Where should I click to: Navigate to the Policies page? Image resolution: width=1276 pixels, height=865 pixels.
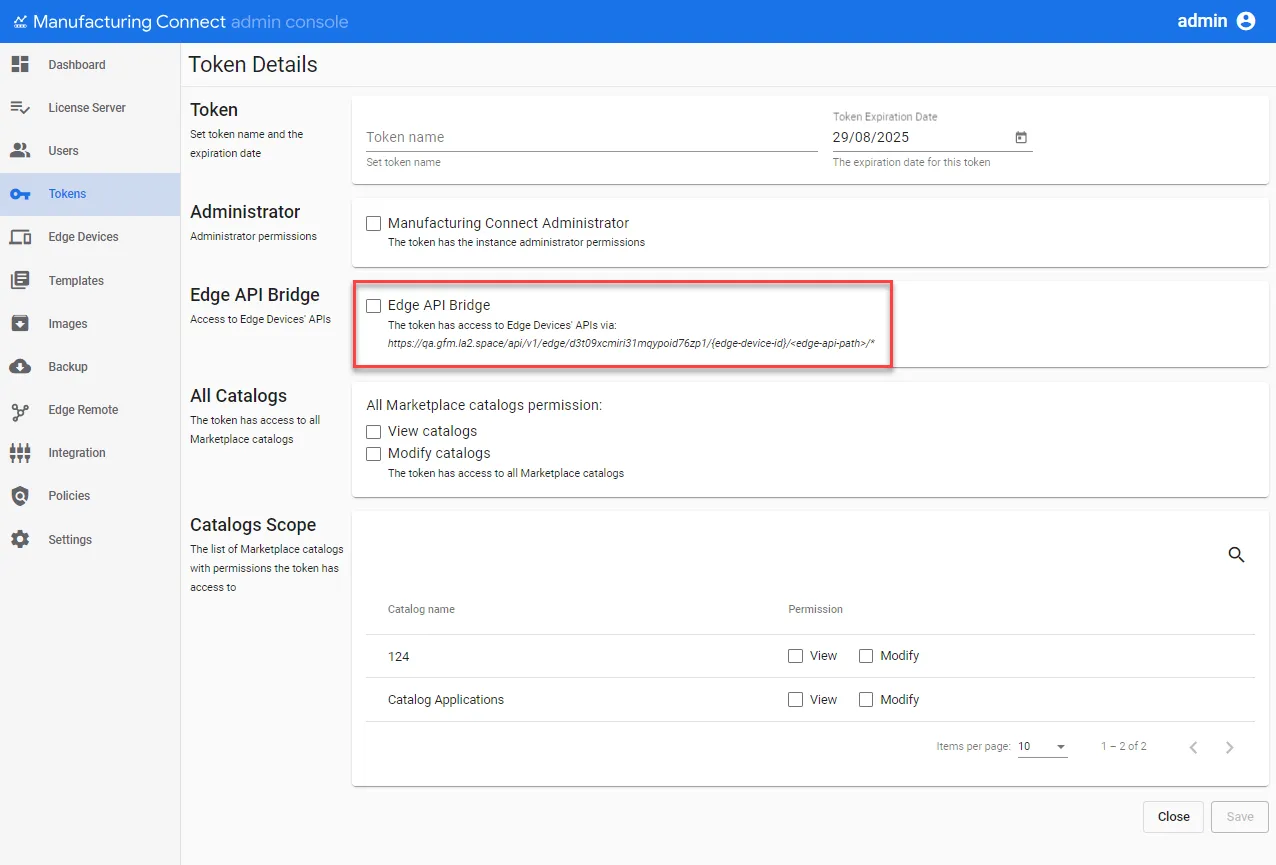point(90,496)
